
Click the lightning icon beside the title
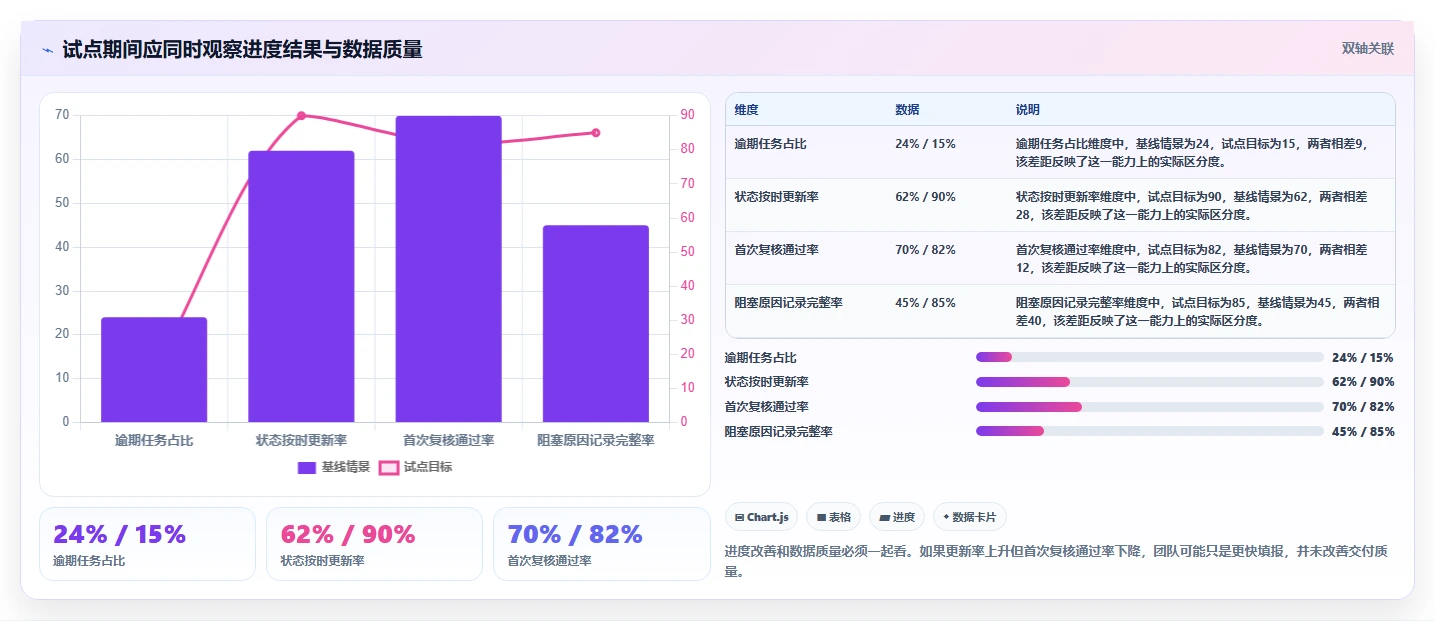[47, 50]
